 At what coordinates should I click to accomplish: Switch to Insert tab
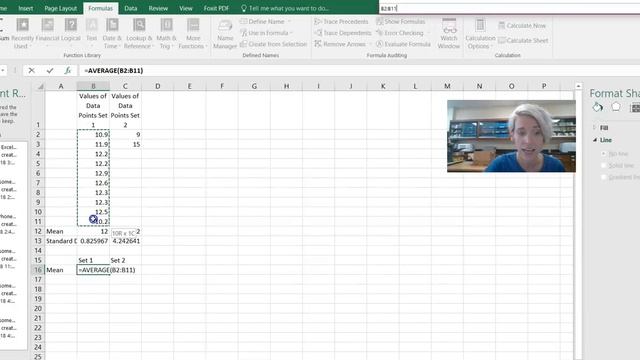[25, 8]
